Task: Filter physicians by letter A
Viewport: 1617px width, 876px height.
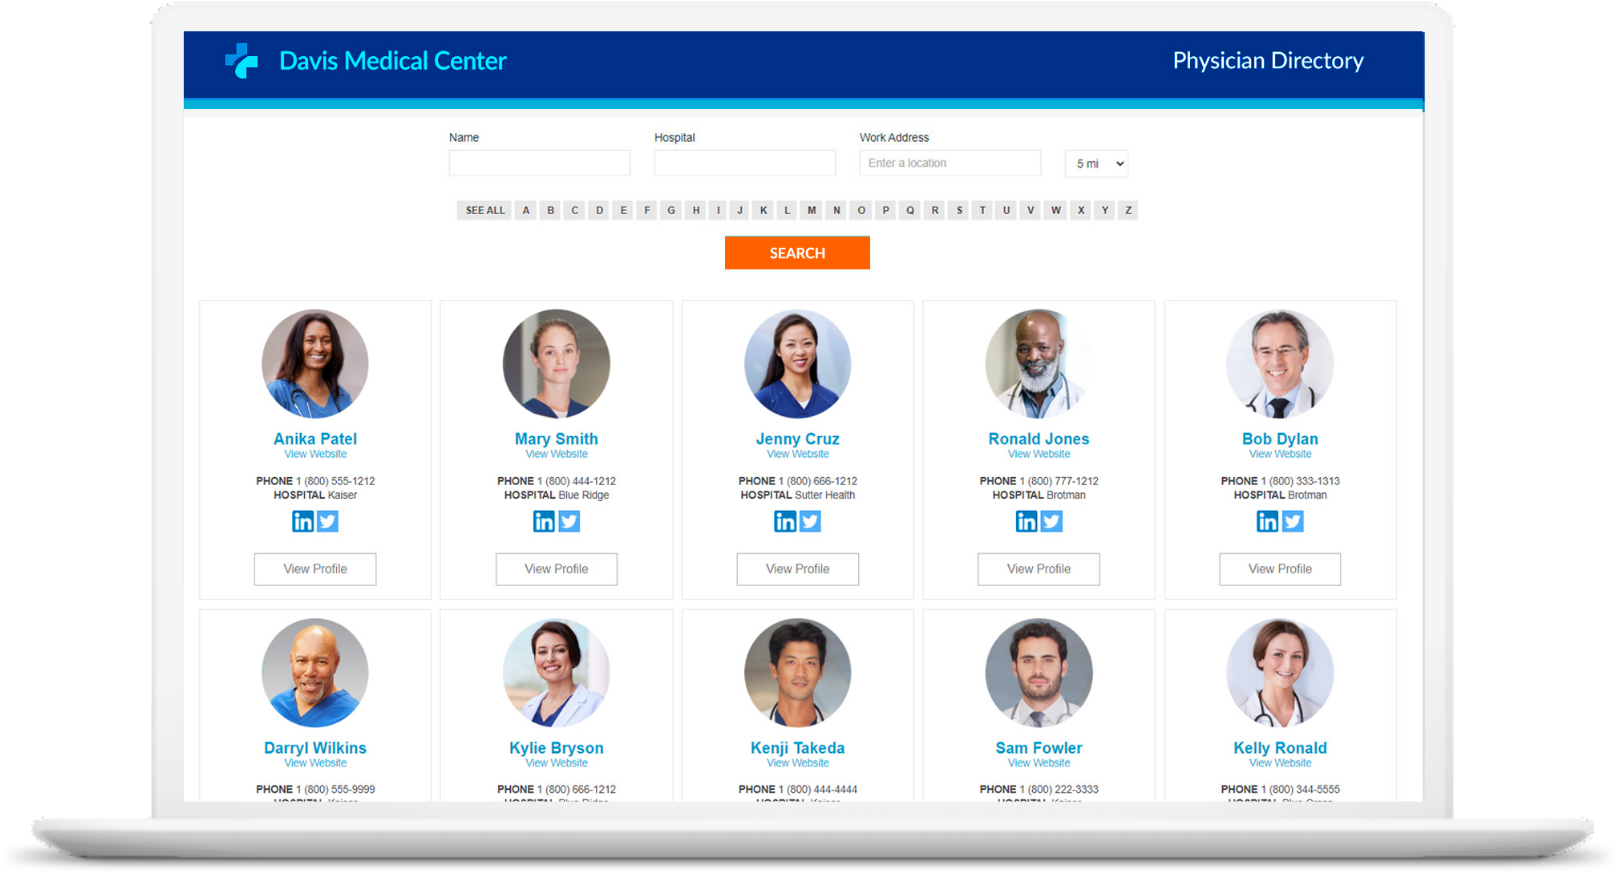Action: [526, 210]
